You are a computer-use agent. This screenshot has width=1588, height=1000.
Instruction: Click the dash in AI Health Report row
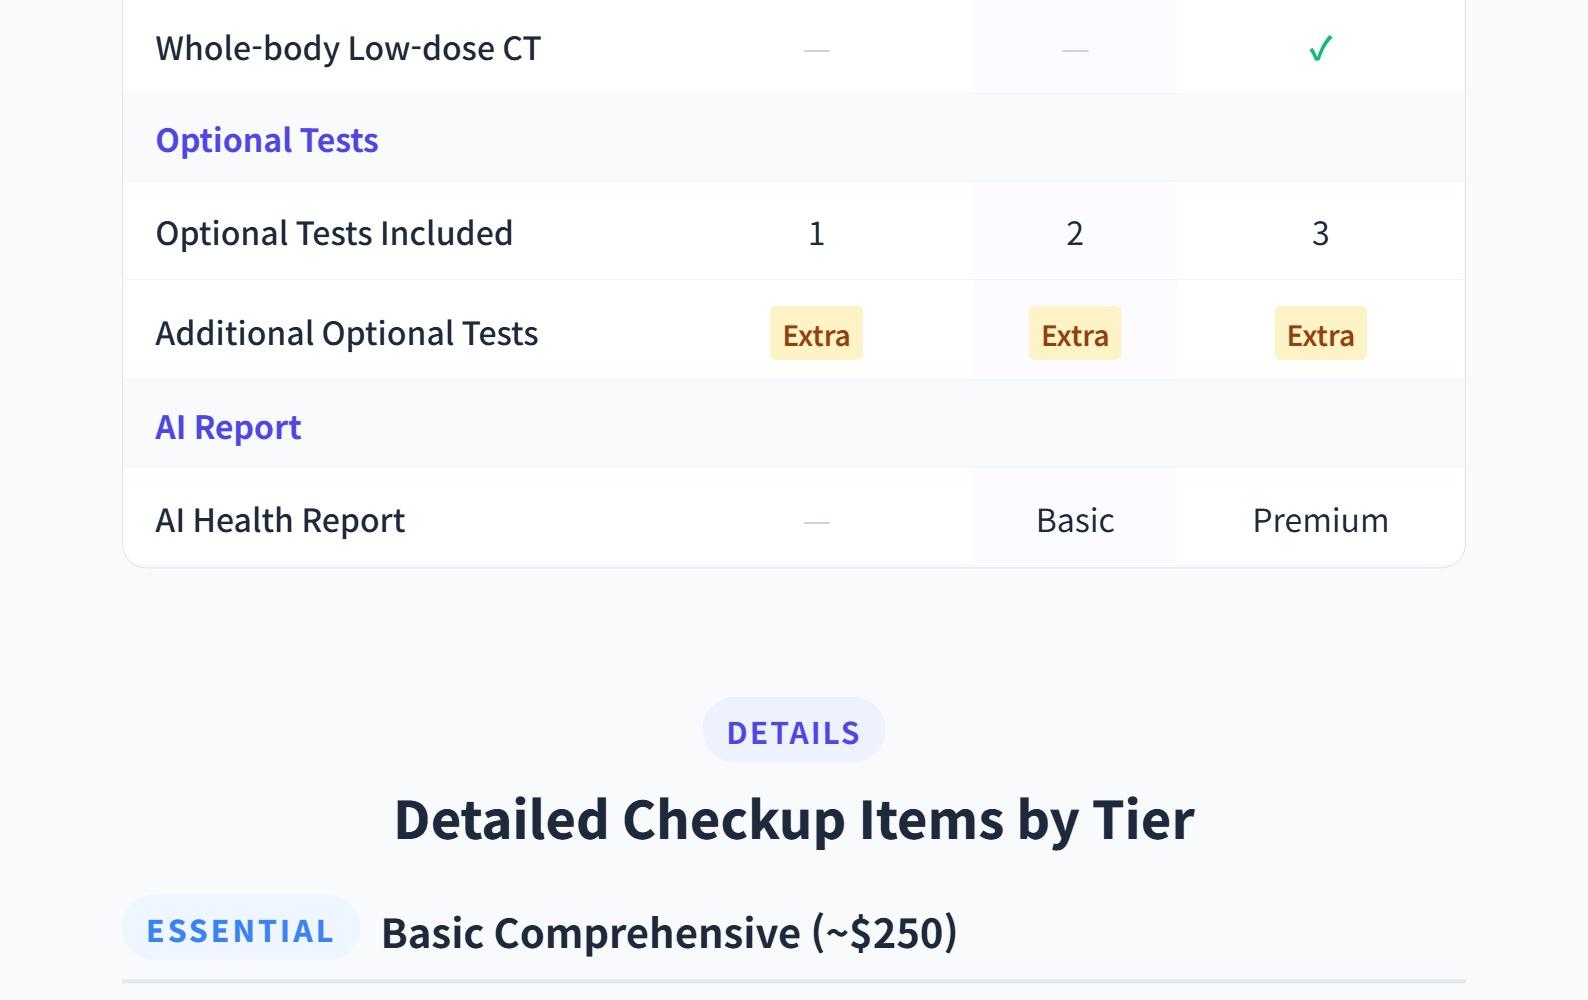coord(816,522)
